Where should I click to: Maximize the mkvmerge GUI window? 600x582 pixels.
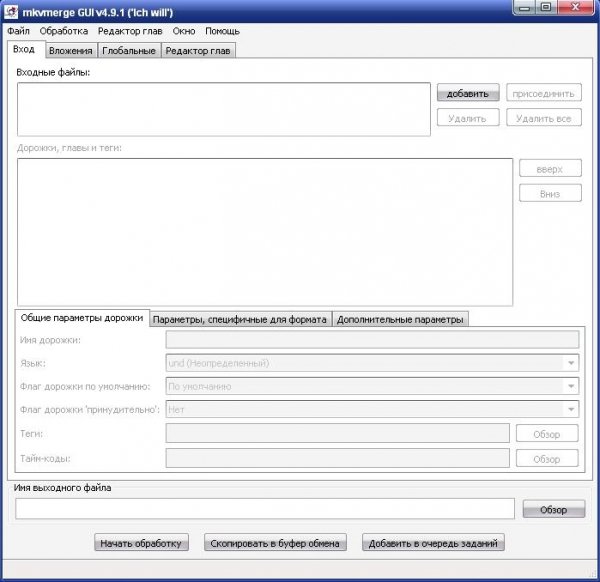[x=546, y=8]
